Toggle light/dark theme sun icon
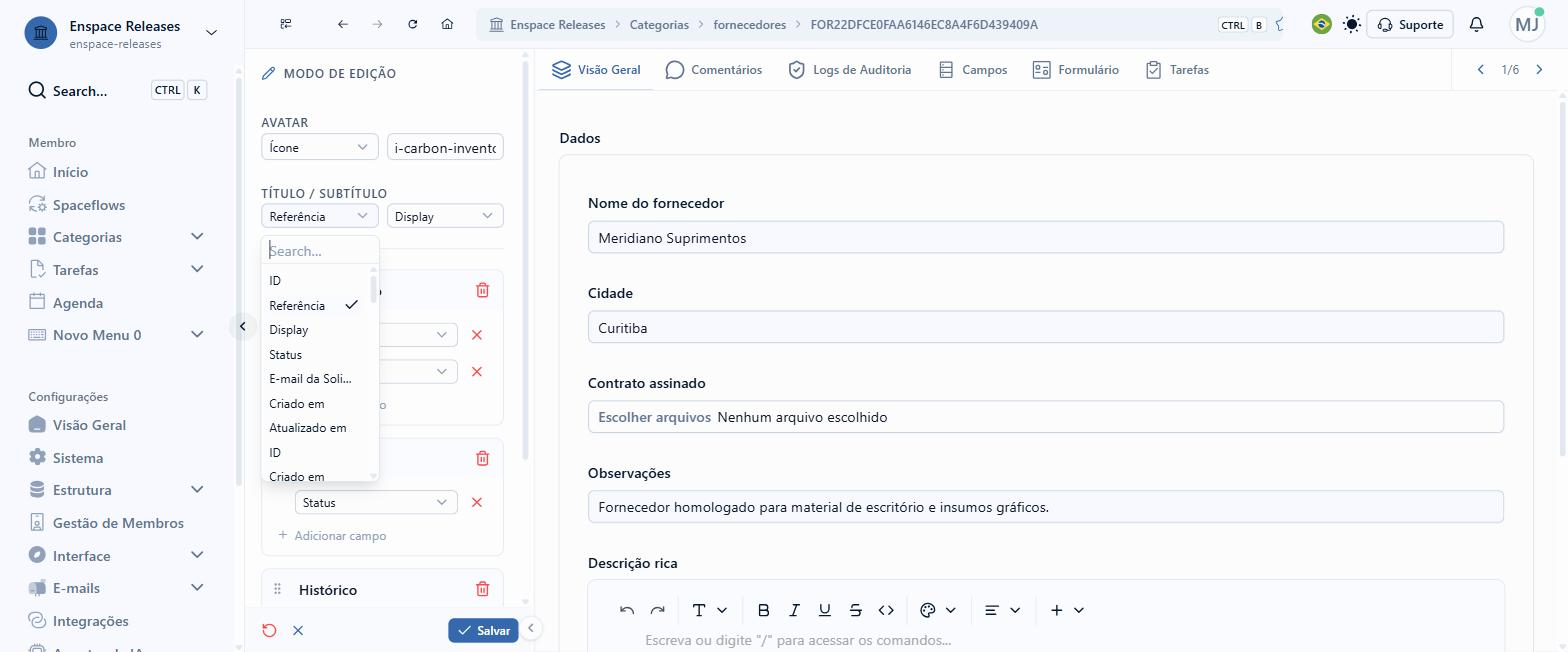 pos(1352,24)
